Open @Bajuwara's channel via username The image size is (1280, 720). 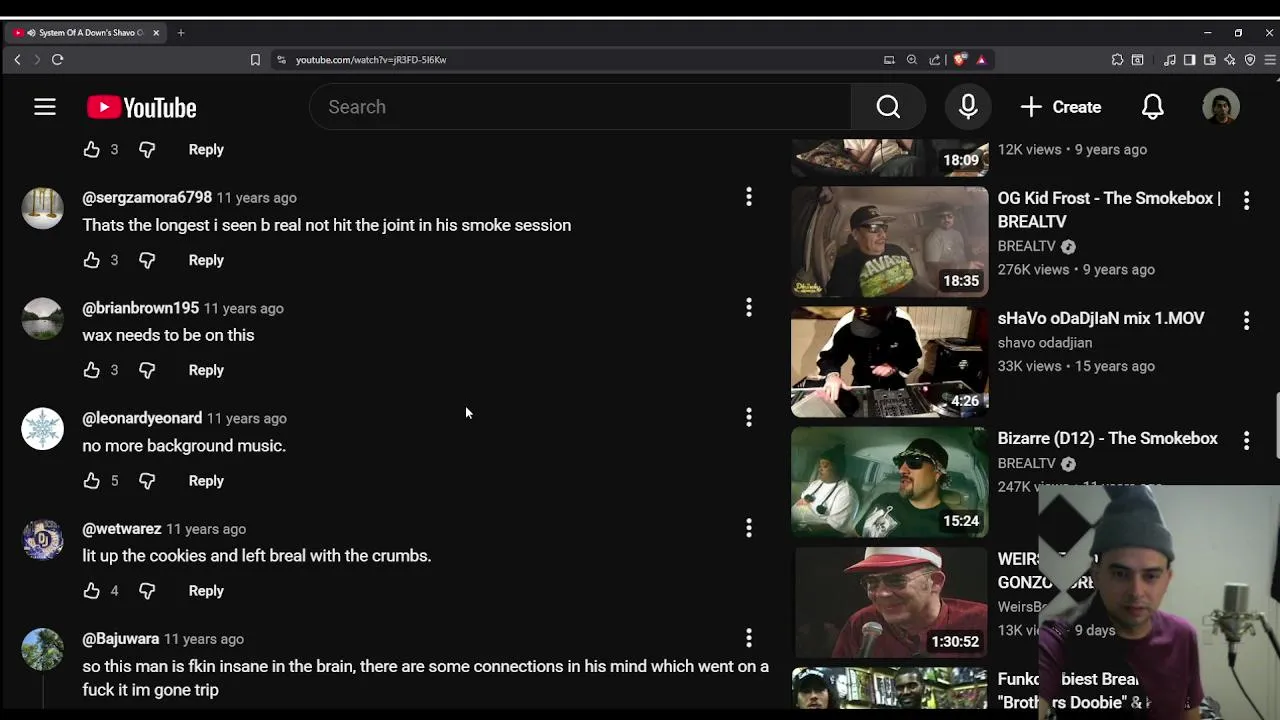121,639
